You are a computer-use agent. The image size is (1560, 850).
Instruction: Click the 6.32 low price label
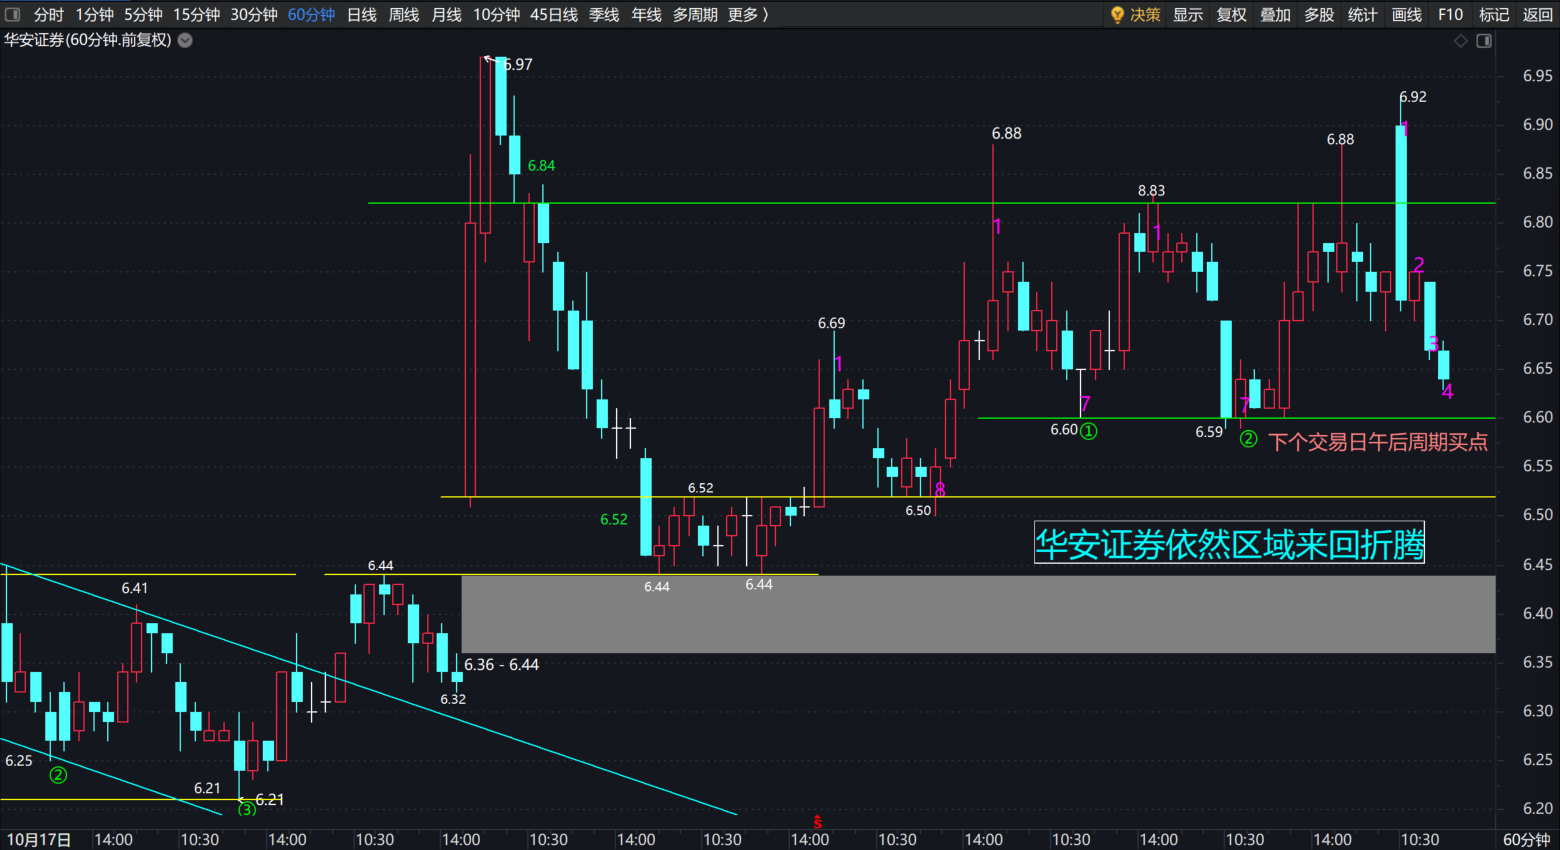click(x=453, y=699)
